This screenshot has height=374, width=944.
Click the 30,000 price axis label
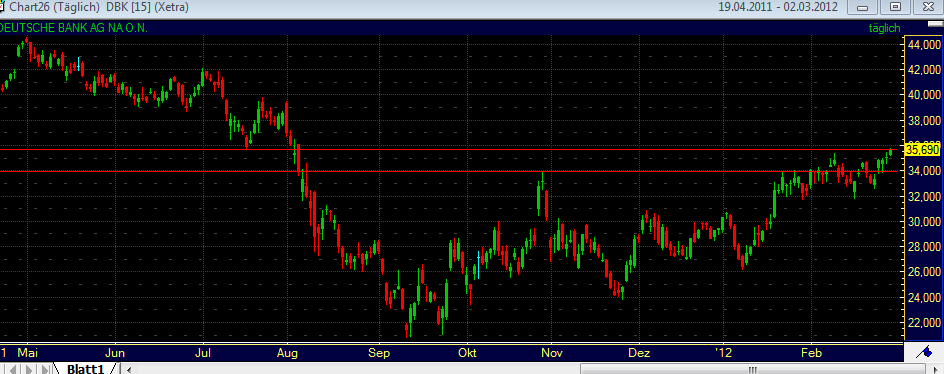pos(924,222)
